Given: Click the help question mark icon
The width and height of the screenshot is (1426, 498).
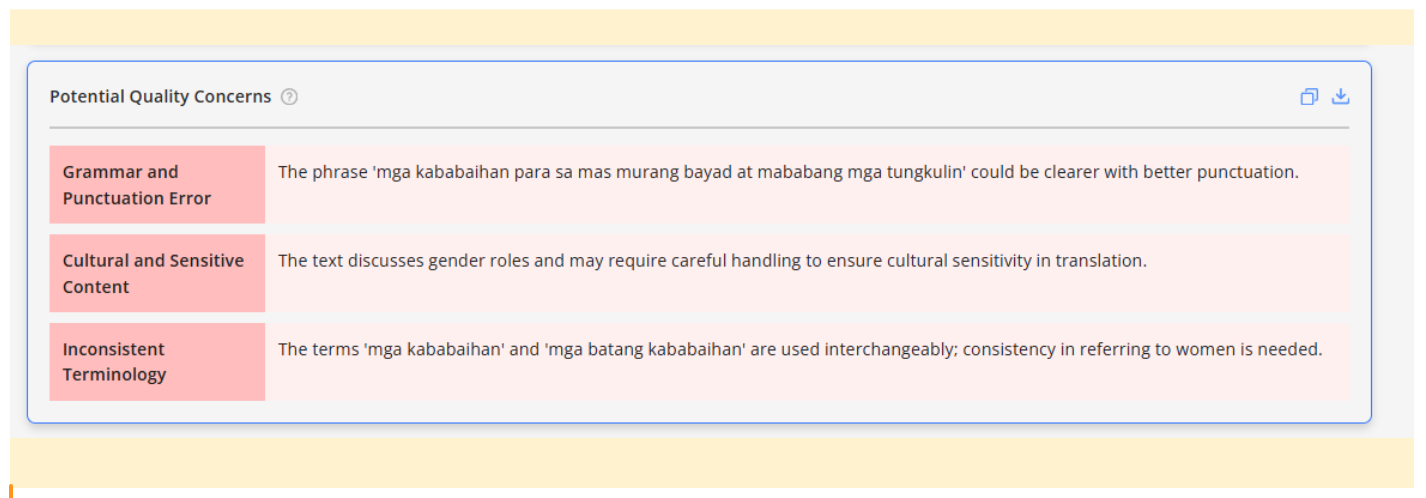Looking at the screenshot, I should 289,97.
